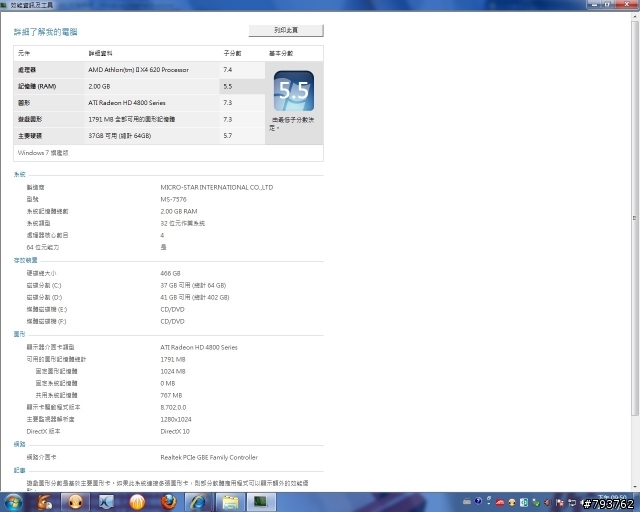640x512 pixels.
Task: Launch Firefox from the taskbar
Action: tap(168, 502)
